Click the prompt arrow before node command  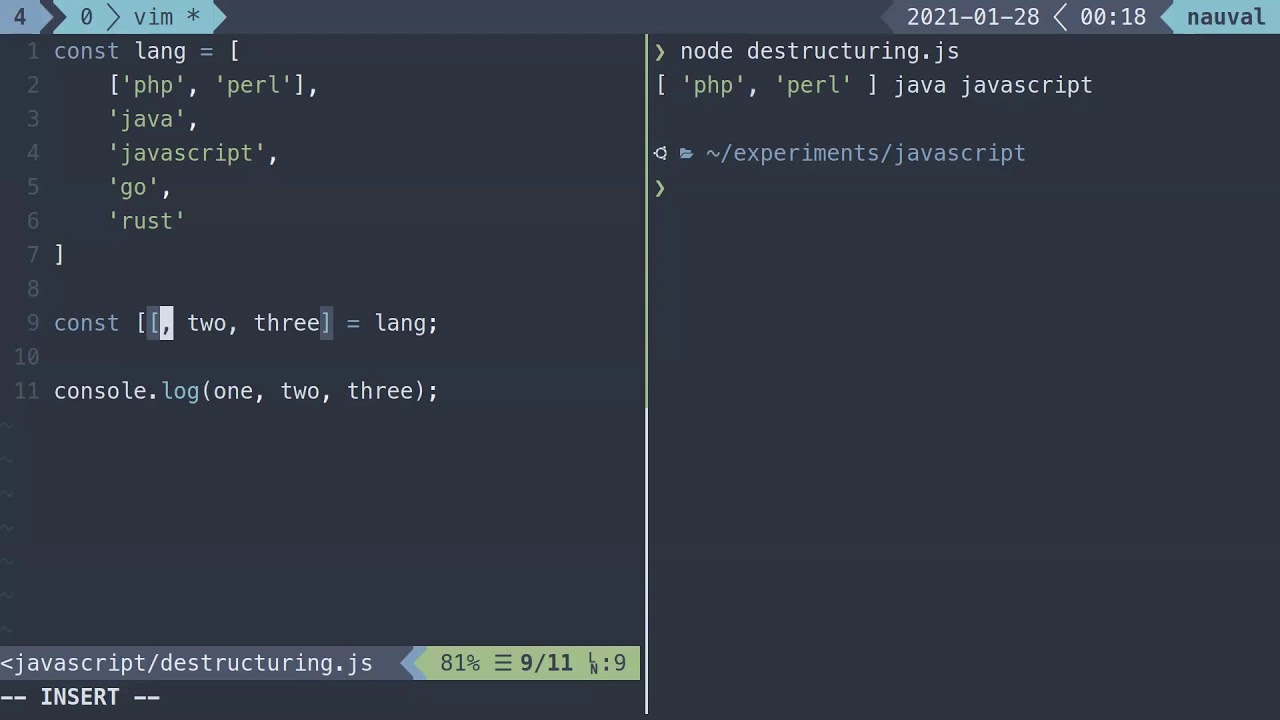[x=660, y=51]
